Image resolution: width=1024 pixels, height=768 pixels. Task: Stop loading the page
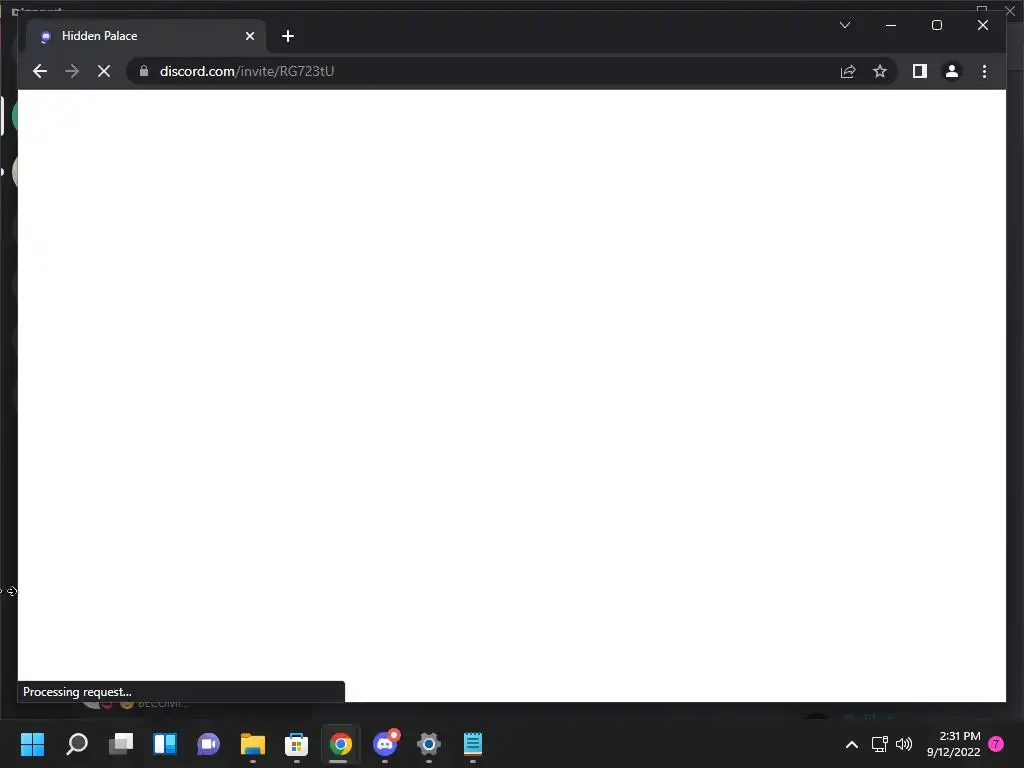104,71
